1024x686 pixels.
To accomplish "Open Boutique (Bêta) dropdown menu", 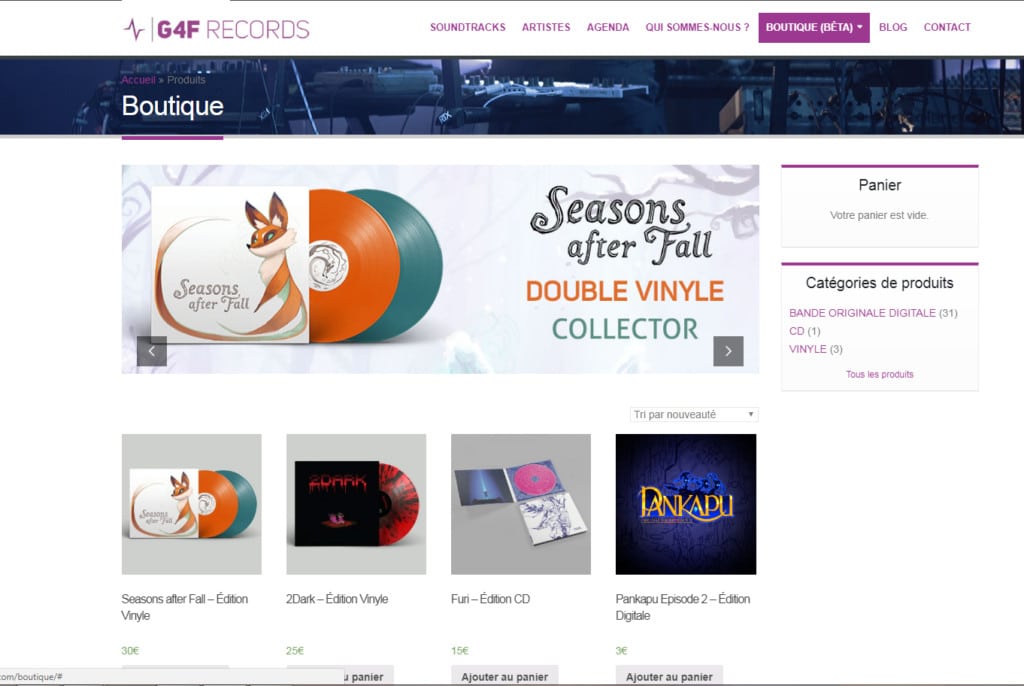I will 814,27.
